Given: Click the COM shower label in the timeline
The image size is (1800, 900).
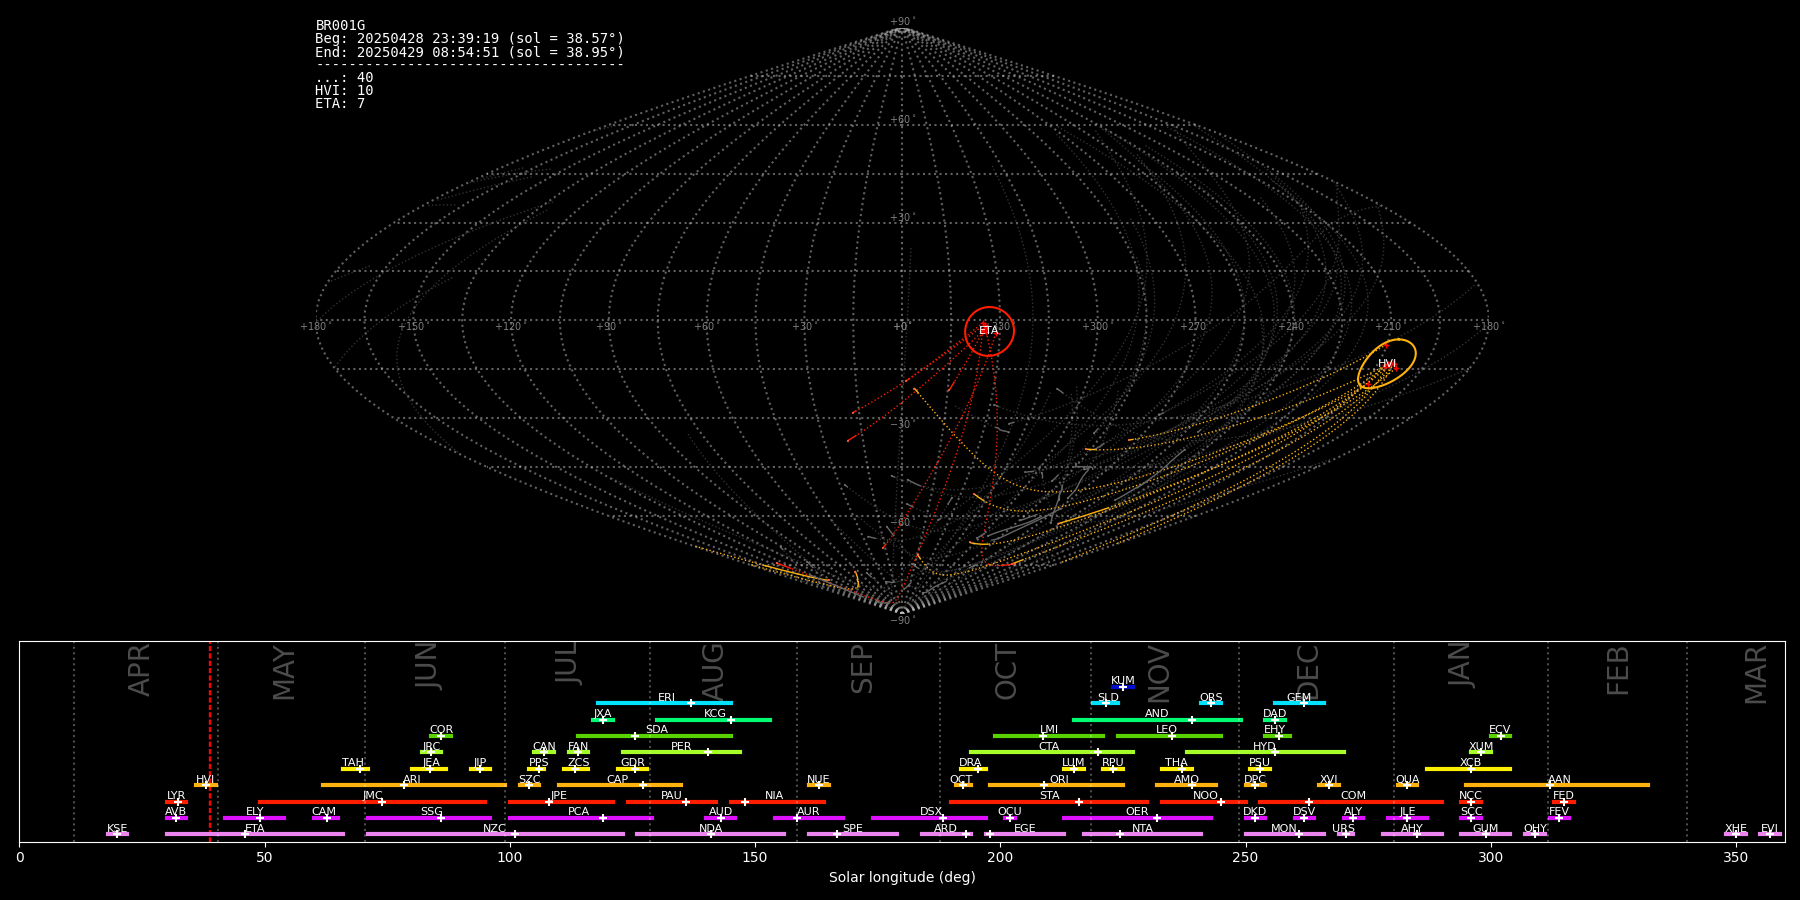Looking at the screenshot, I should coord(1353,796).
